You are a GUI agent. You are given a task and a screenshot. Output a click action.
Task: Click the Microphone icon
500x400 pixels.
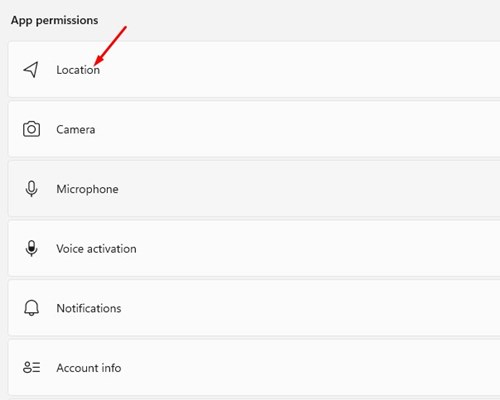point(31,189)
